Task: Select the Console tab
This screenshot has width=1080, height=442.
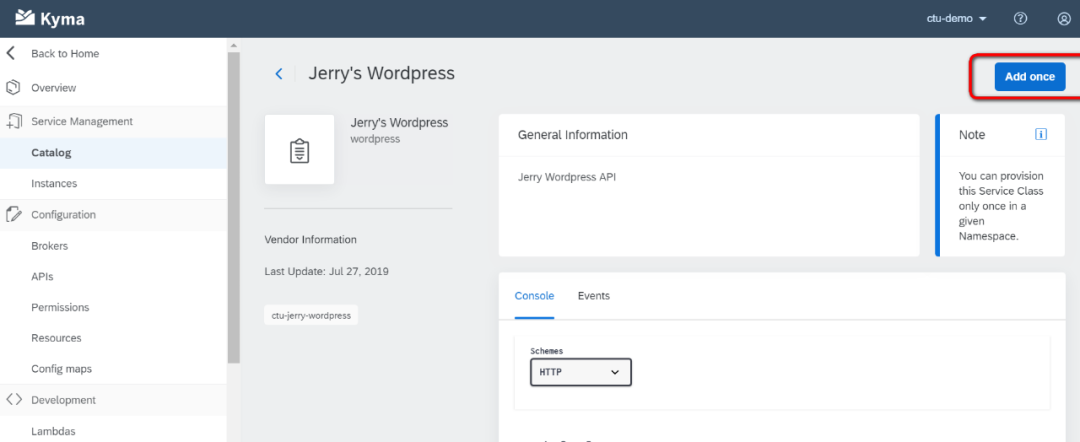Action: [x=534, y=295]
